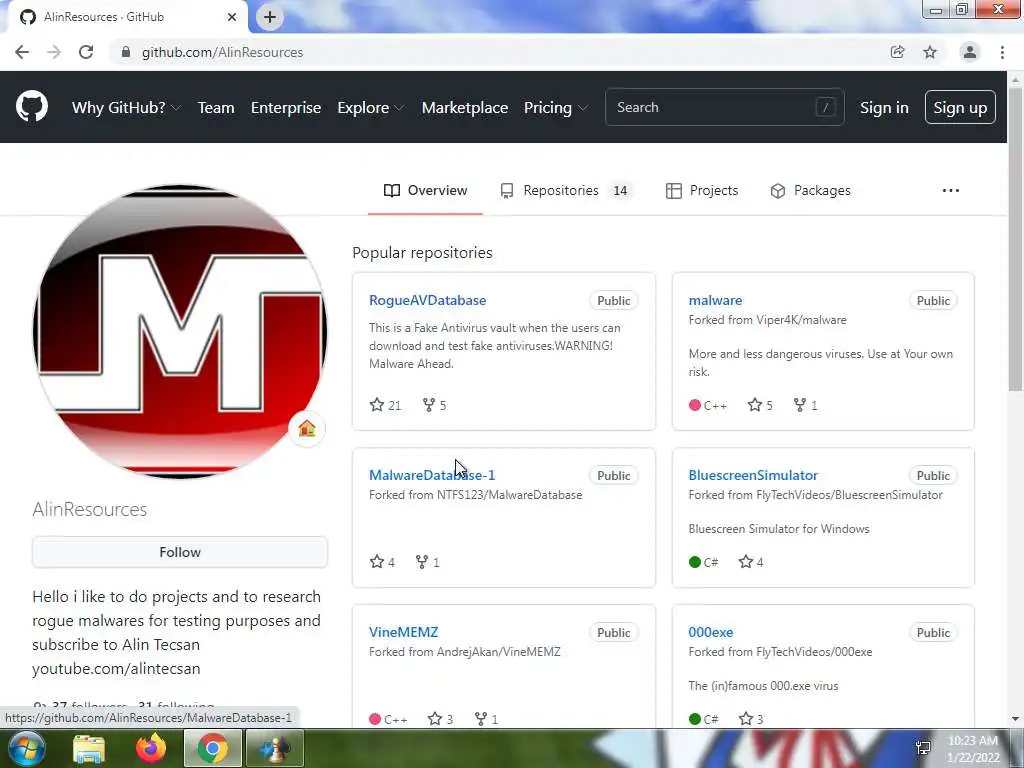
Task: Open the VineMEMZ repository
Action: coord(403,632)
